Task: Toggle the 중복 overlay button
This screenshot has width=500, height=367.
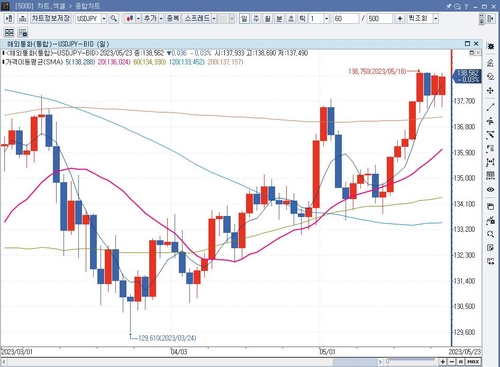Action: pos(173,19)
